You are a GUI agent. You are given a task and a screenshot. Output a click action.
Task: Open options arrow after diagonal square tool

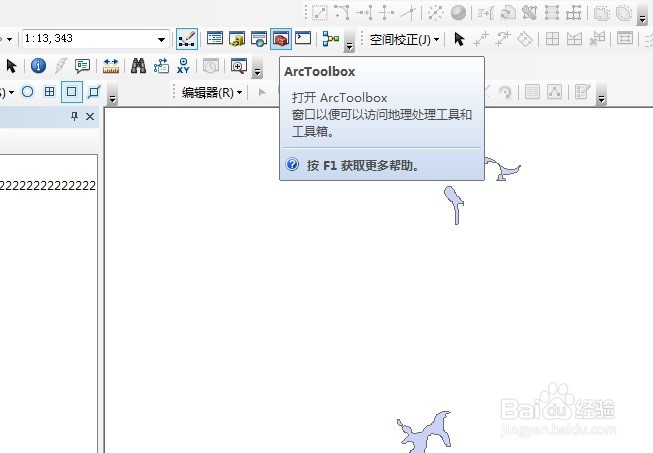coord(112,93)
